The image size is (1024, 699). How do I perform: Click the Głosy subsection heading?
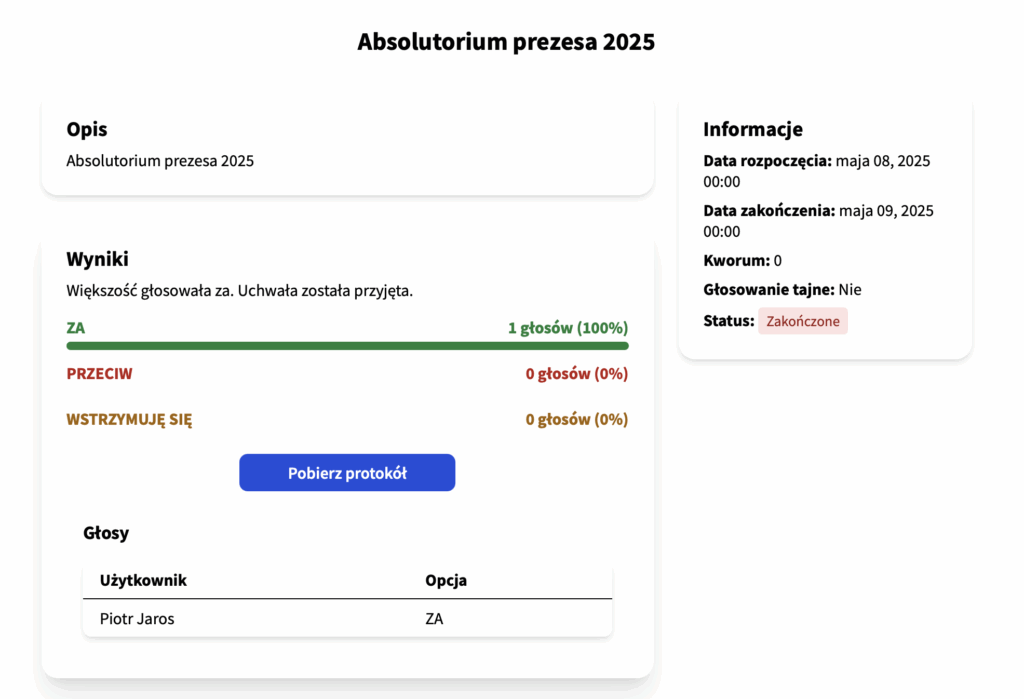[106, 533]
